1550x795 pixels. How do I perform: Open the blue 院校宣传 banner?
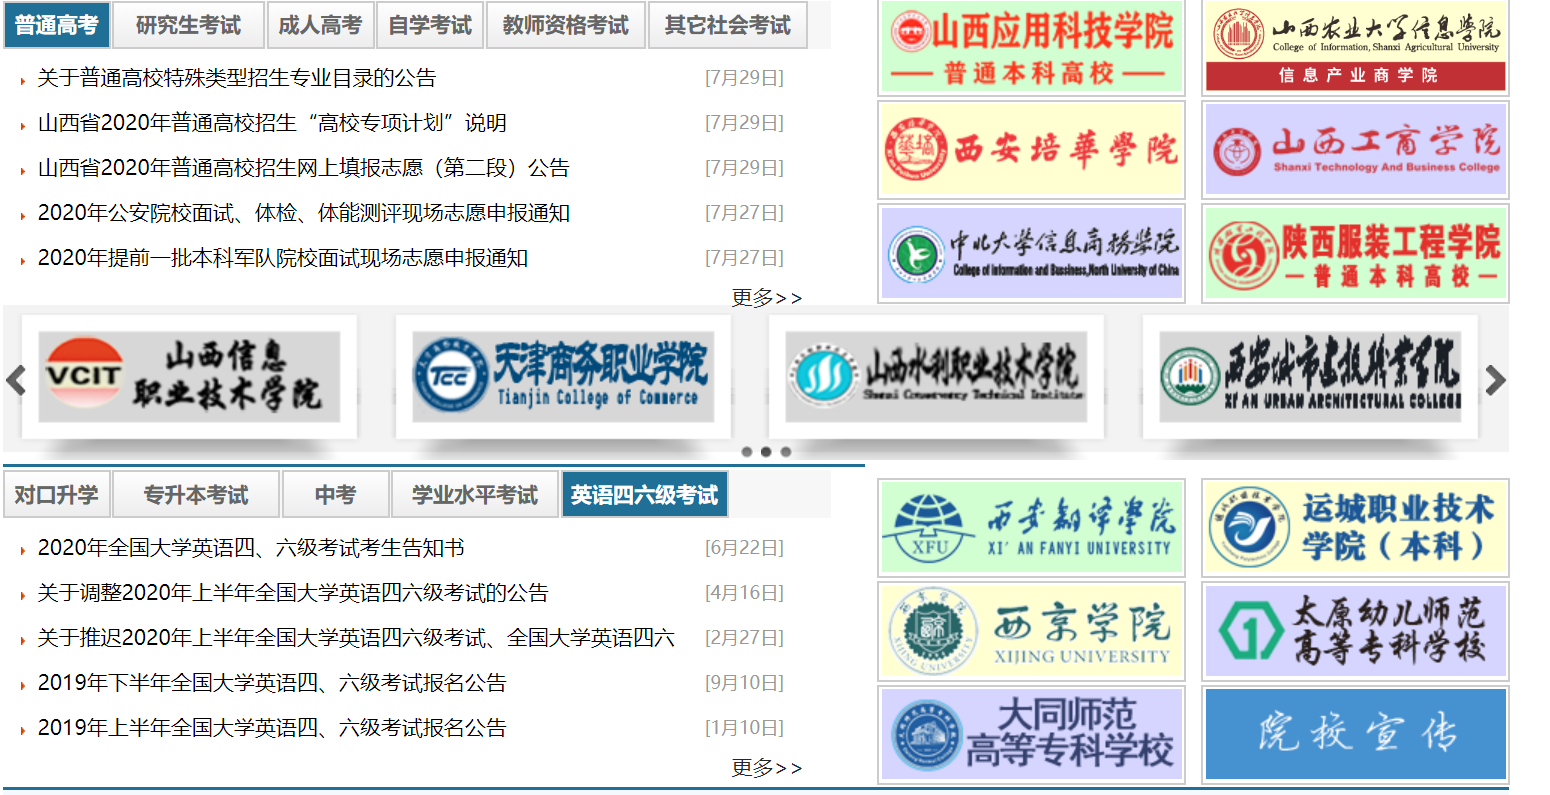pos(1355,734)
